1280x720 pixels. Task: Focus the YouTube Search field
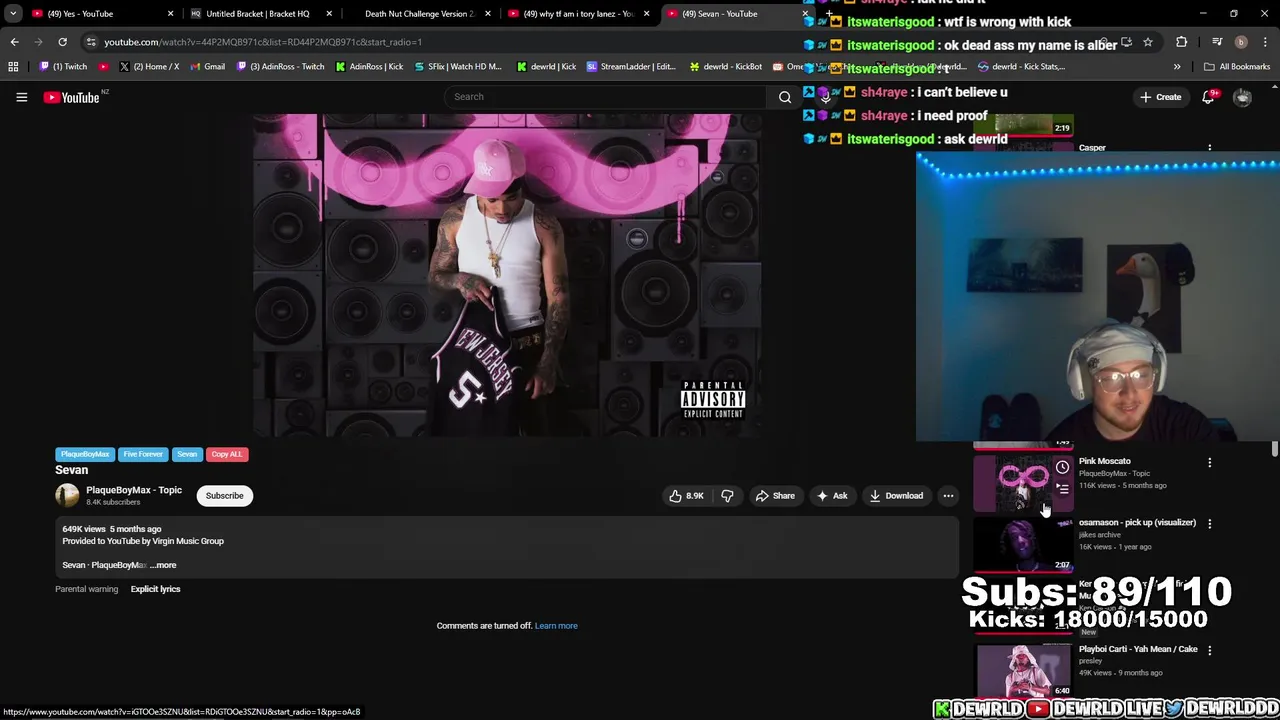(x=605, y=97)
